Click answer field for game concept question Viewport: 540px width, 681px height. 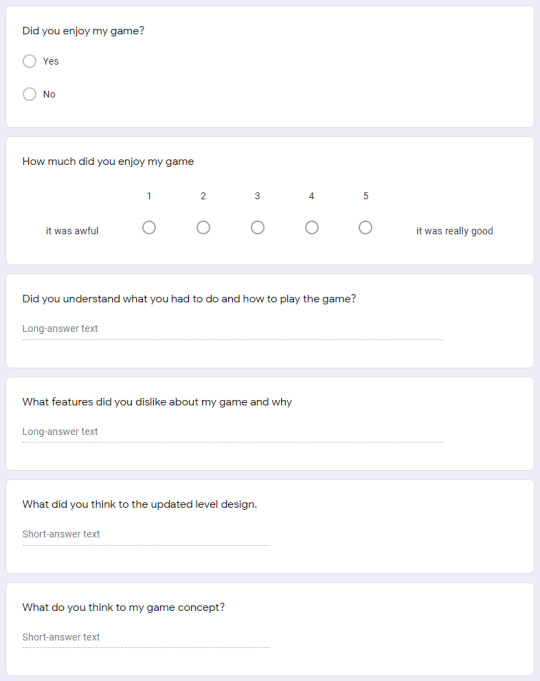[146, 638]
